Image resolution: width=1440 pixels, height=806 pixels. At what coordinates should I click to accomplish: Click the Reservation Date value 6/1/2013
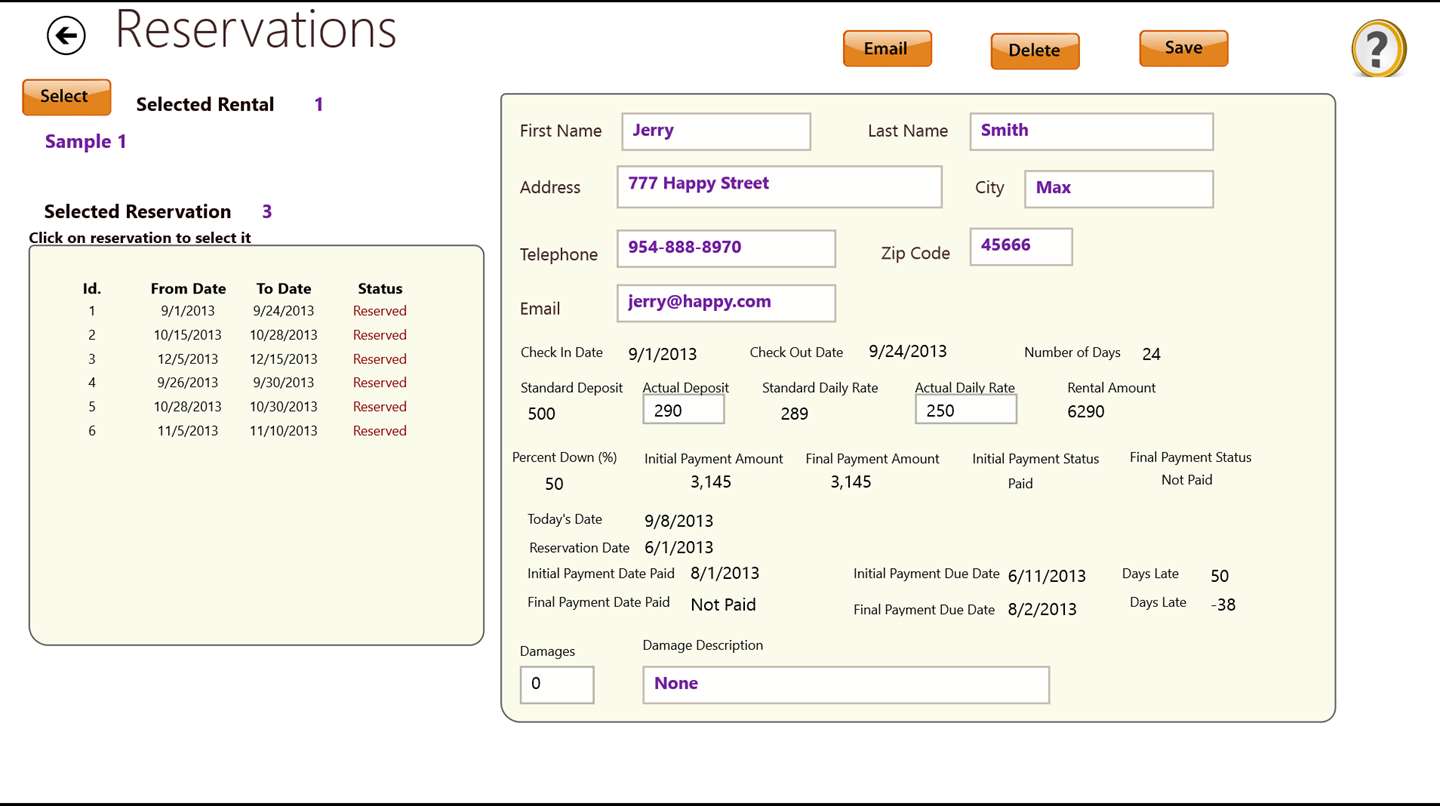[x=679, y=548]
